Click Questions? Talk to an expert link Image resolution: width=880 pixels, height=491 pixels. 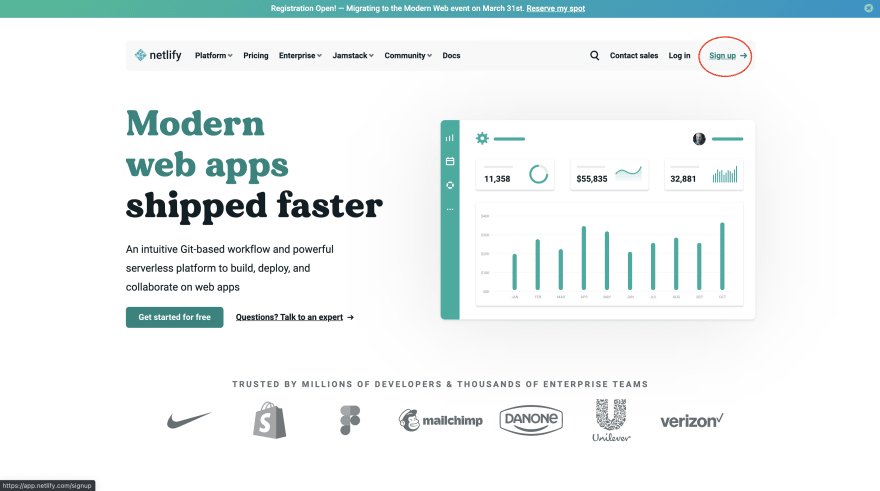coord(295,317)
